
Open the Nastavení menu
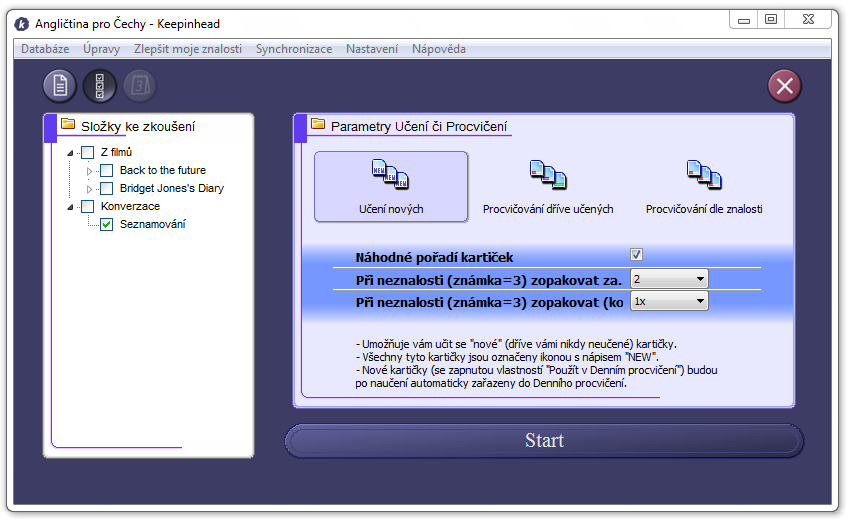click(372, 49)
